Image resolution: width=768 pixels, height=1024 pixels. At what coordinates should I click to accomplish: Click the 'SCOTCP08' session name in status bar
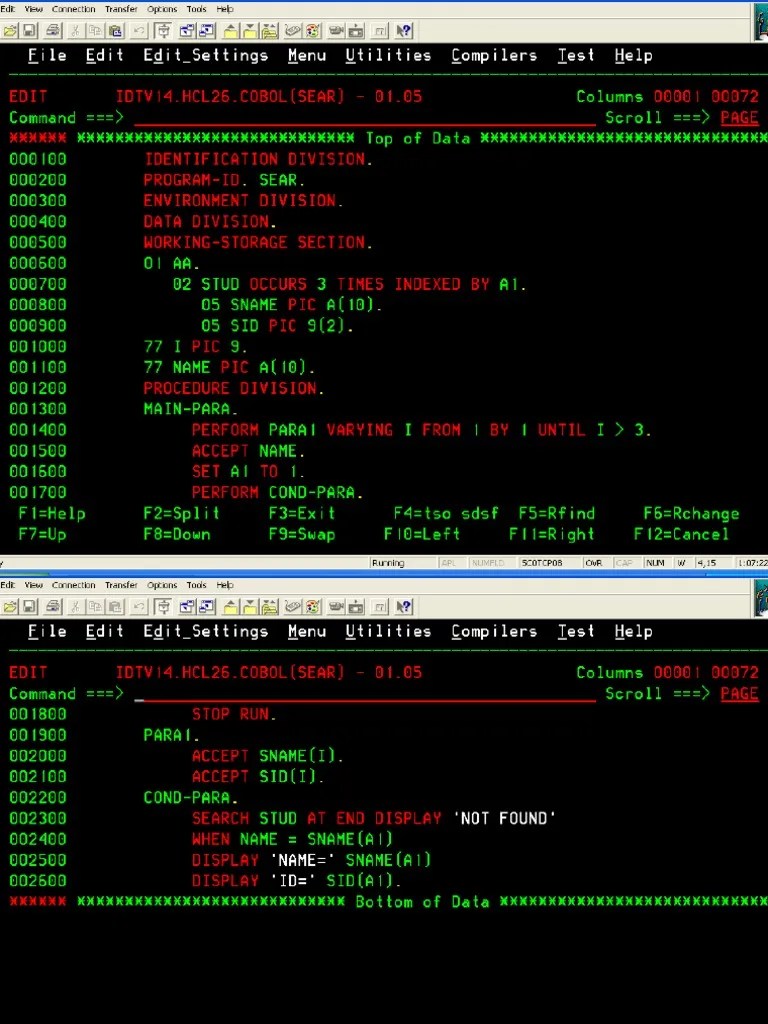click(542, 563)
